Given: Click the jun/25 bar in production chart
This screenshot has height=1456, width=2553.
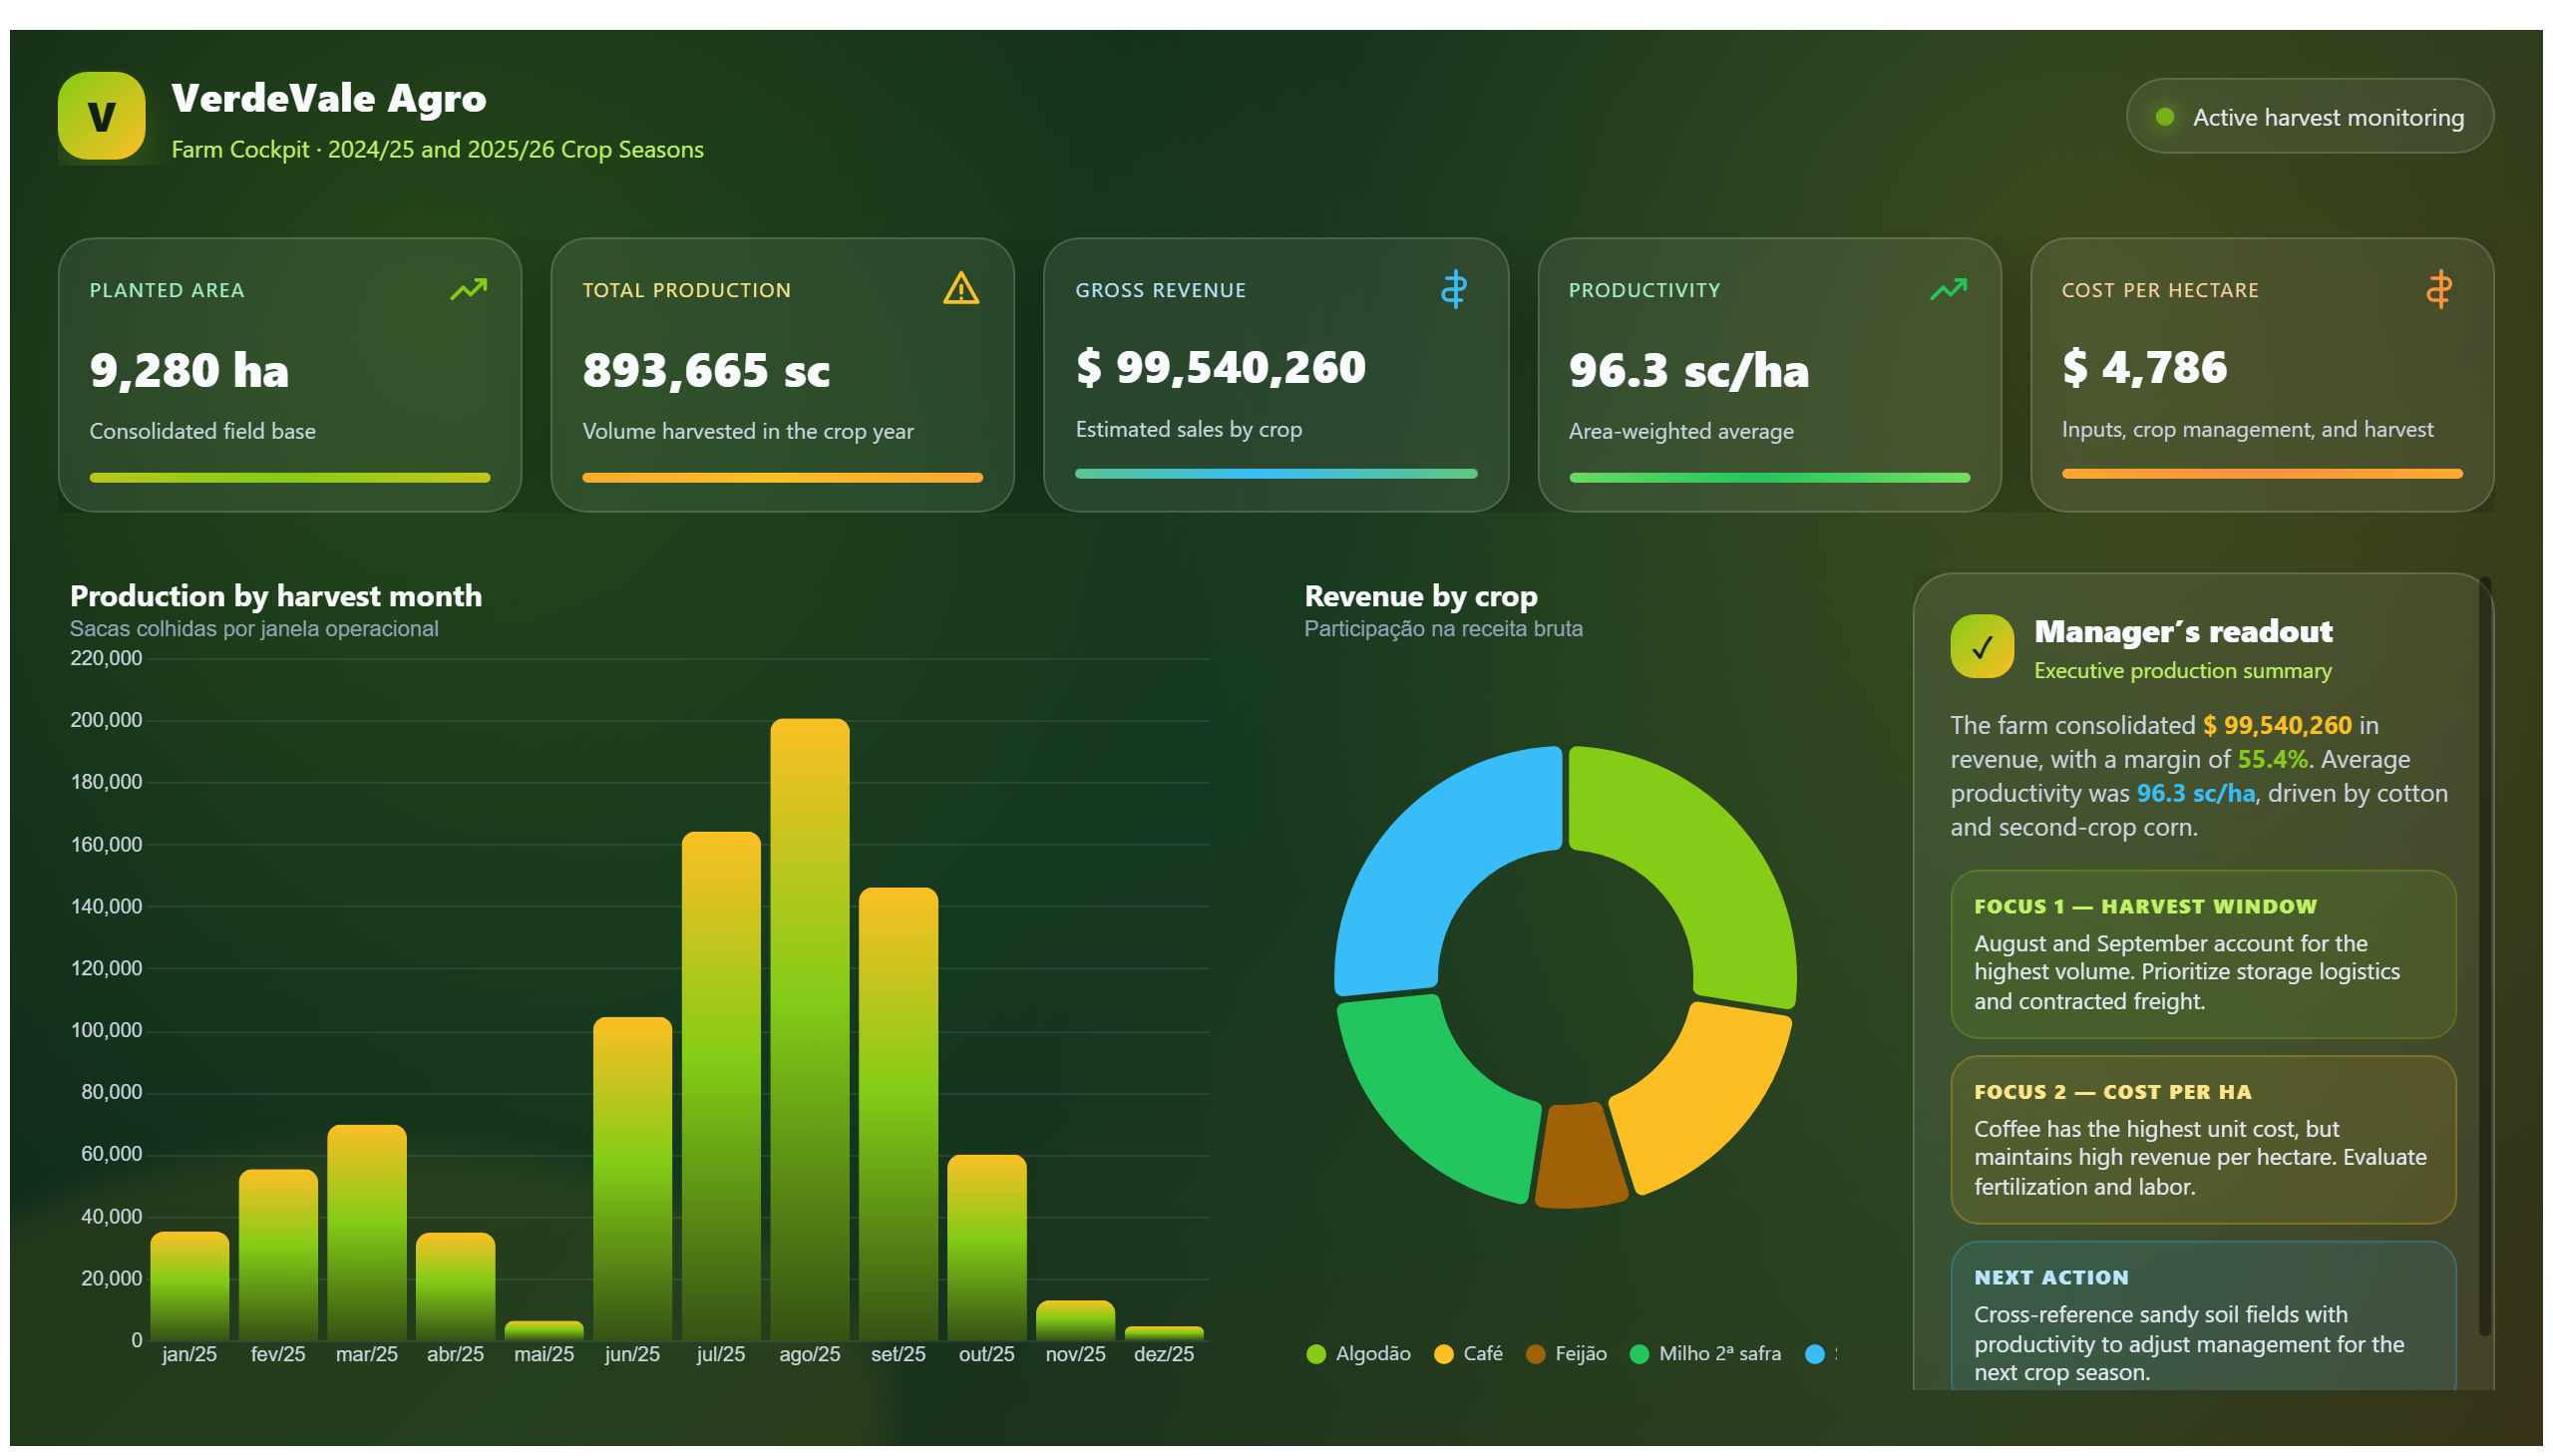Looking at the screenshot, I should 632,1178.
